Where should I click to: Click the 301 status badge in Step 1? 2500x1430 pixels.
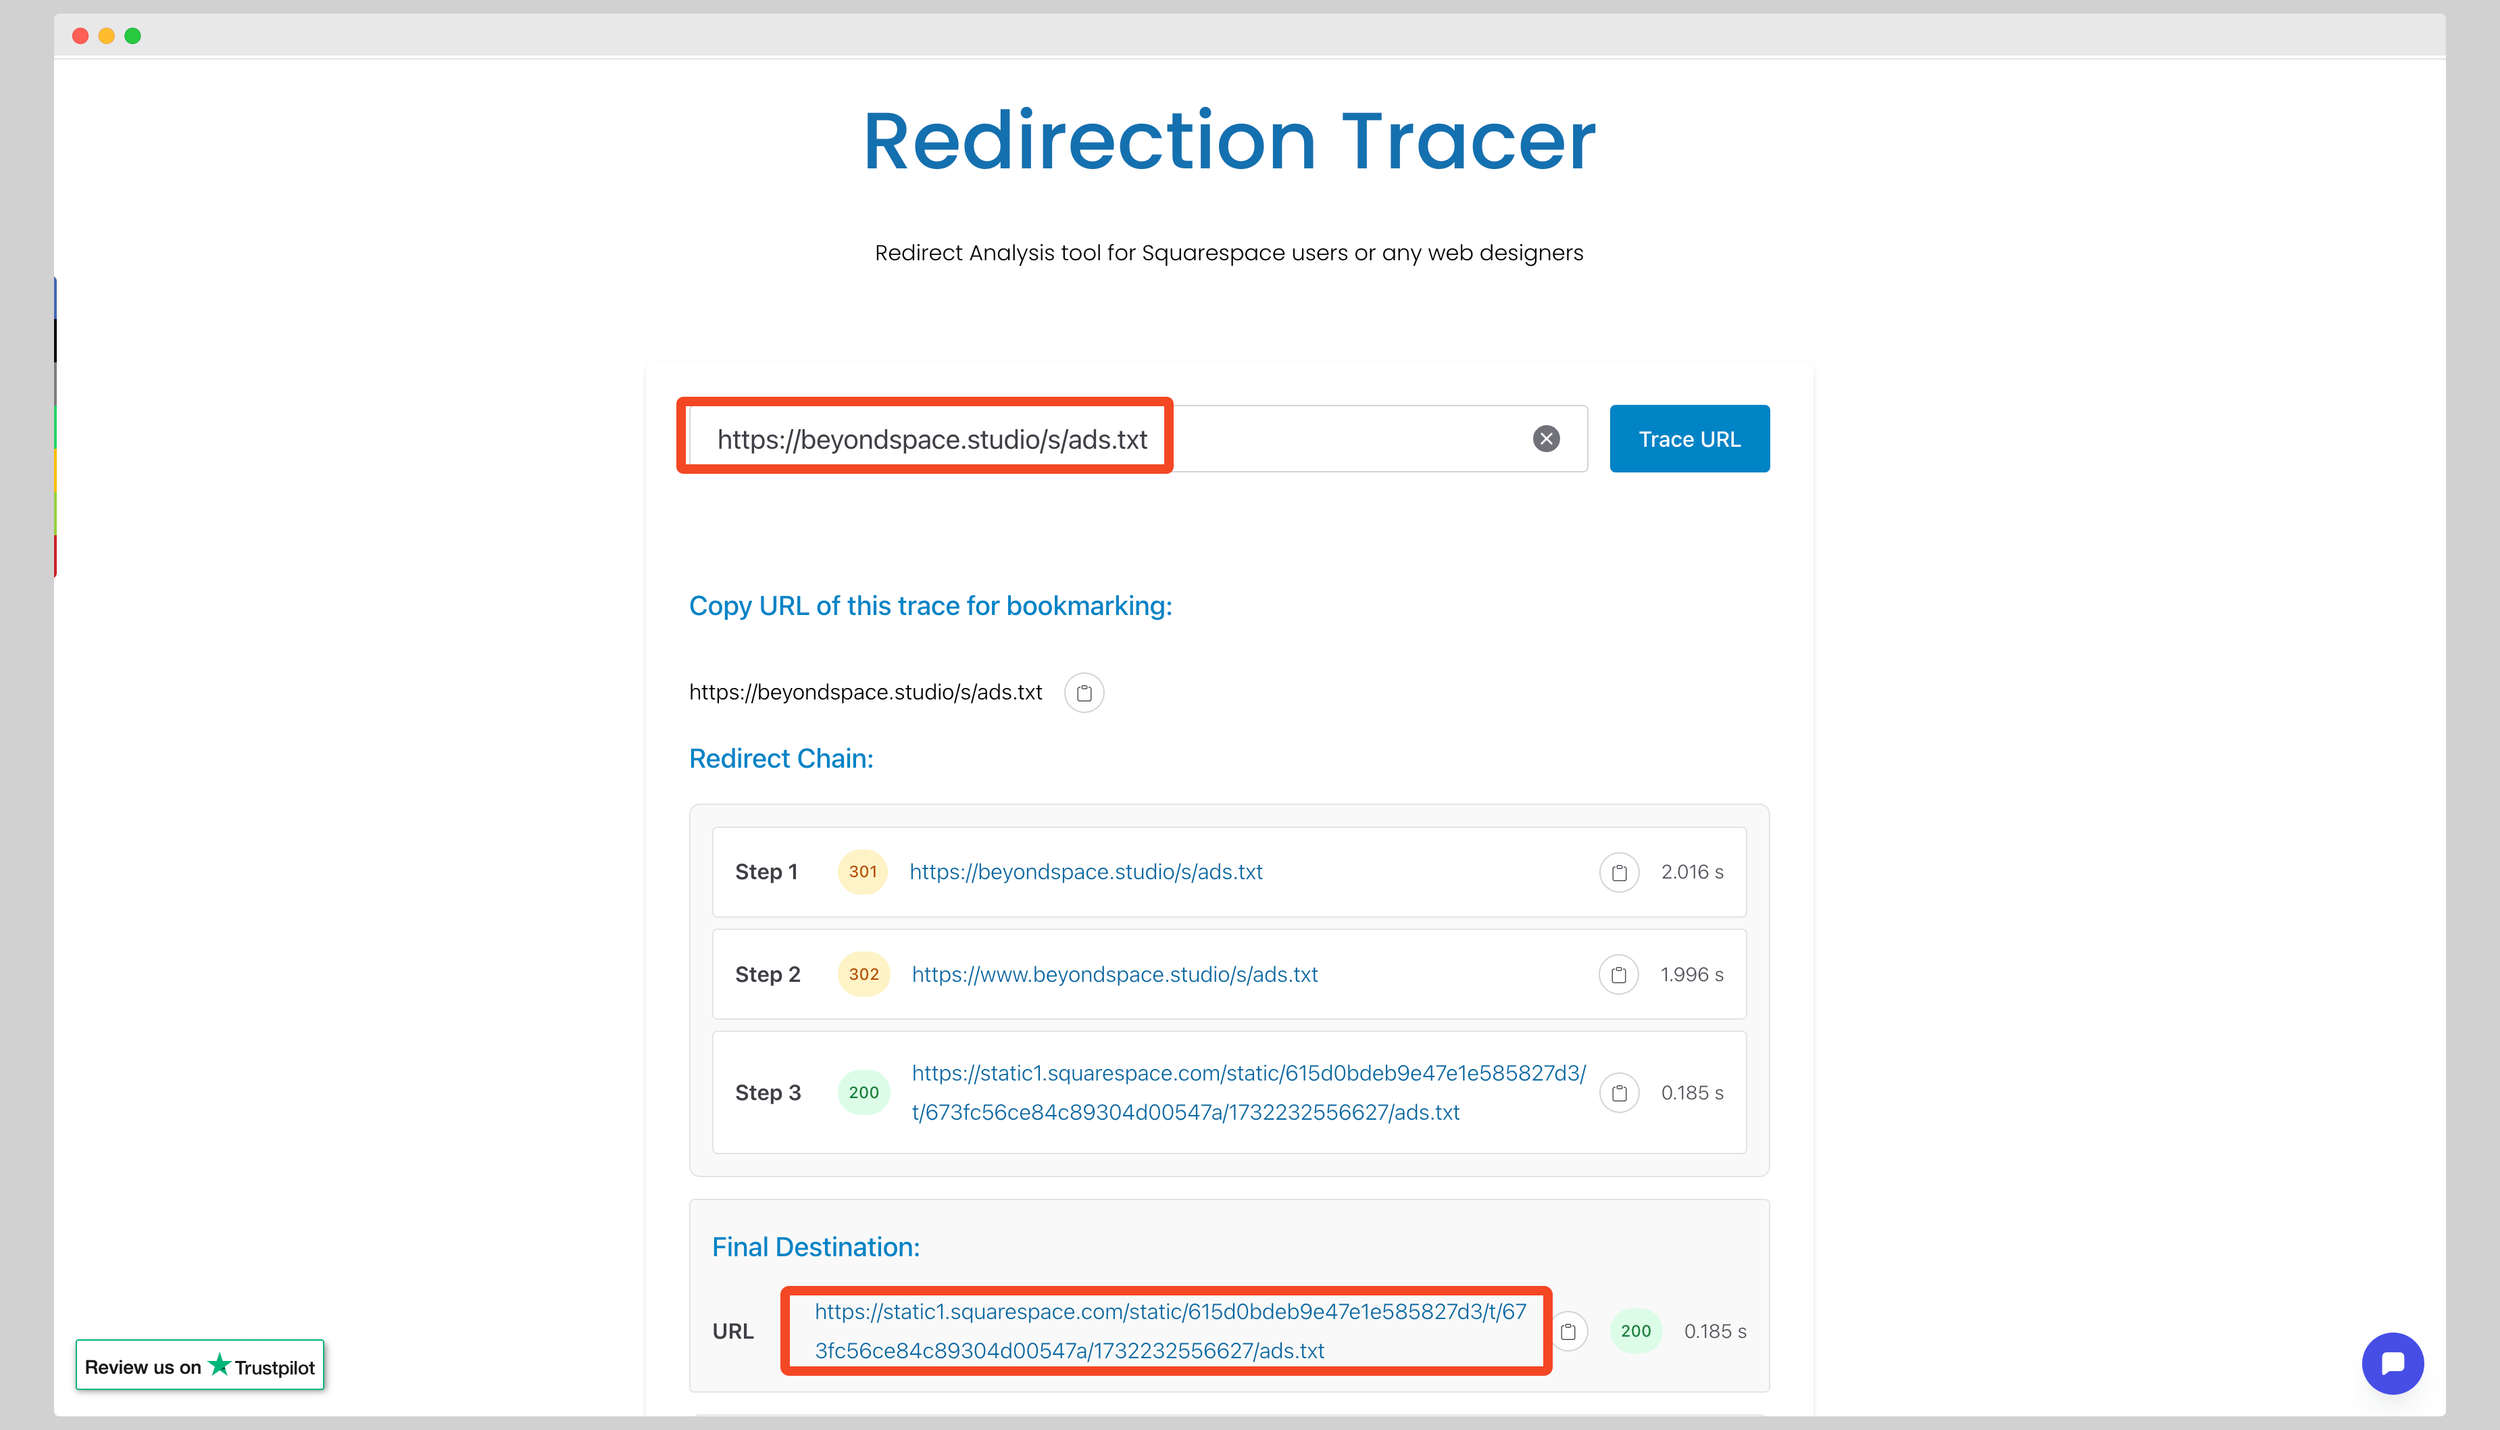862,872
